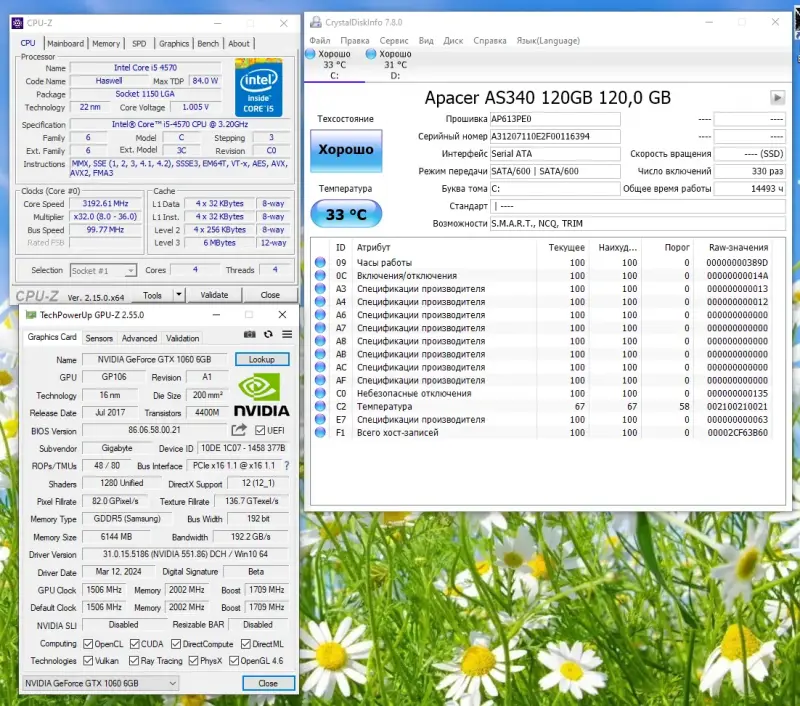Click 33 °C temperature button
Screen dimensions: 800x706
pos(346,214)
